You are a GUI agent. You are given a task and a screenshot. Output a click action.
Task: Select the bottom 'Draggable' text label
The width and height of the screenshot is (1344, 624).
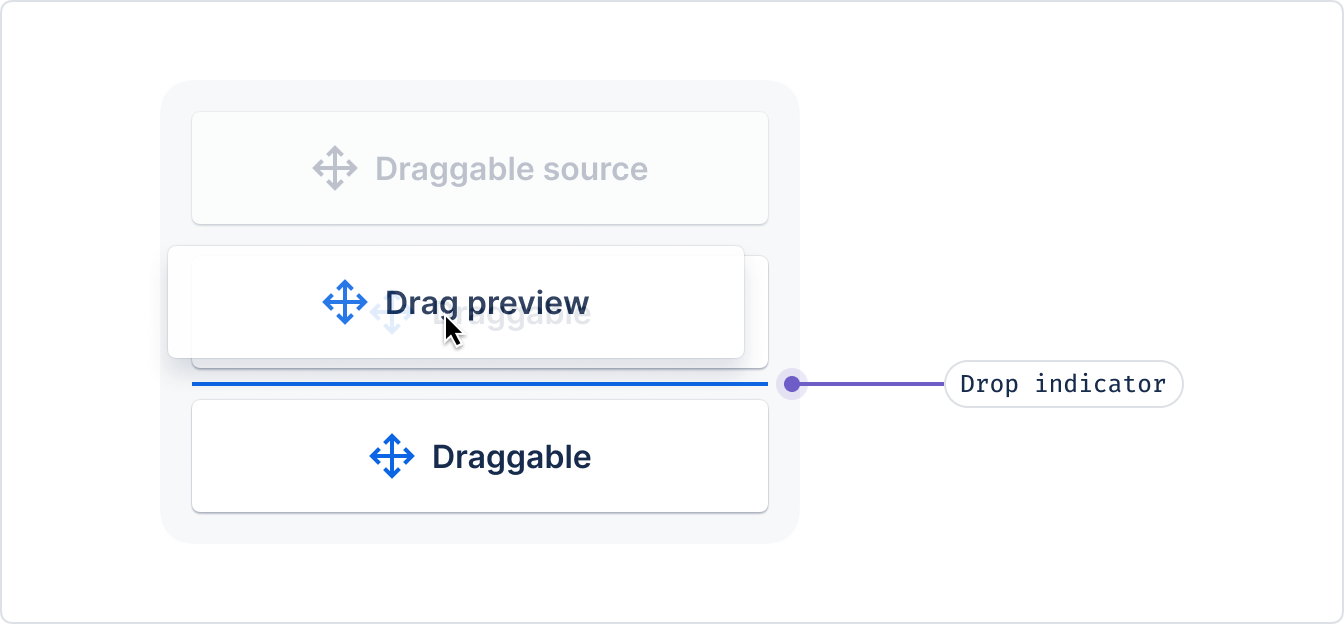point(511,457)
